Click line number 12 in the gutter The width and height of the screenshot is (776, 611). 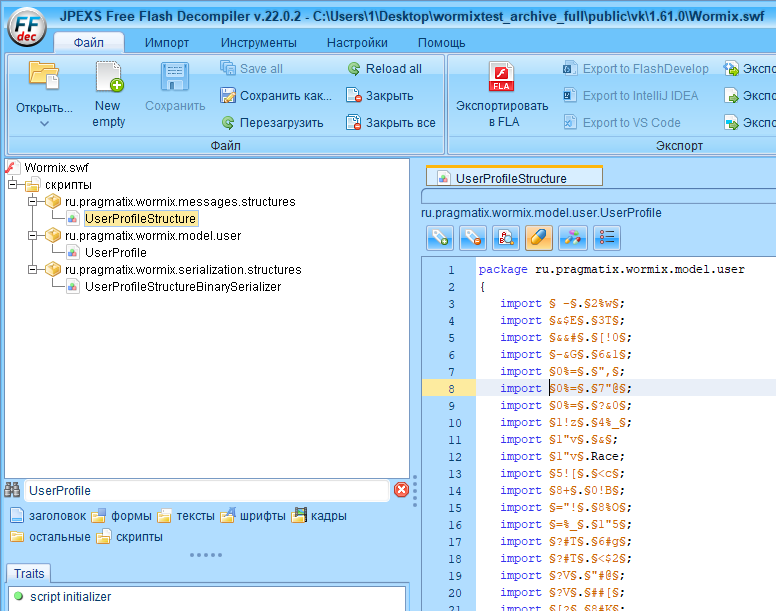tap(454, 457)
